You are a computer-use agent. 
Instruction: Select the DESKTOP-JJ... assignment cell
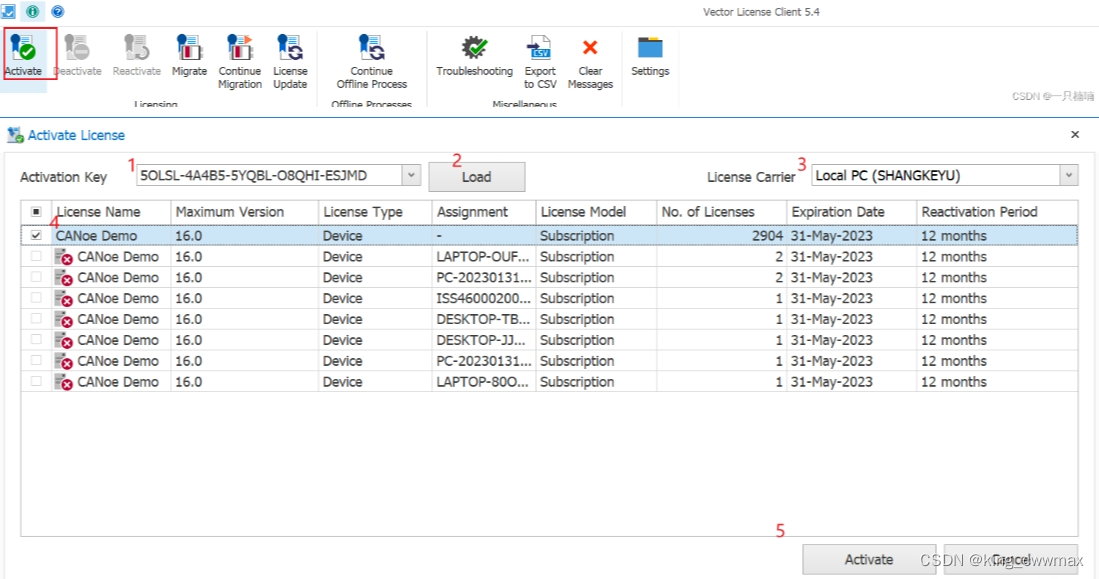click(484, 340)
